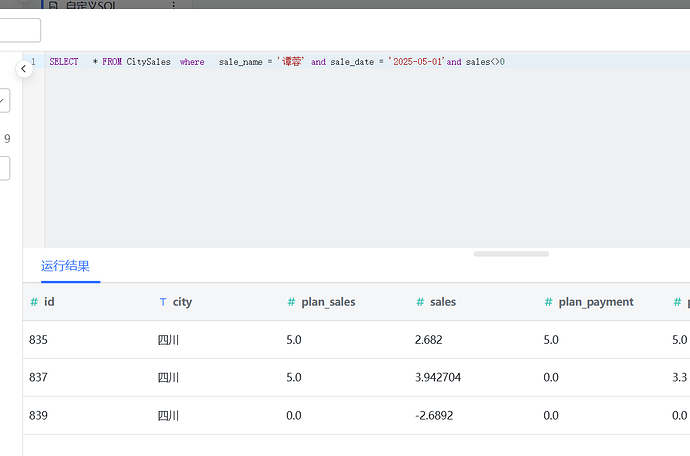This screenshot has width=690, height=456.
Task: Select the sales value -2.6892
Action: point(434,416)
